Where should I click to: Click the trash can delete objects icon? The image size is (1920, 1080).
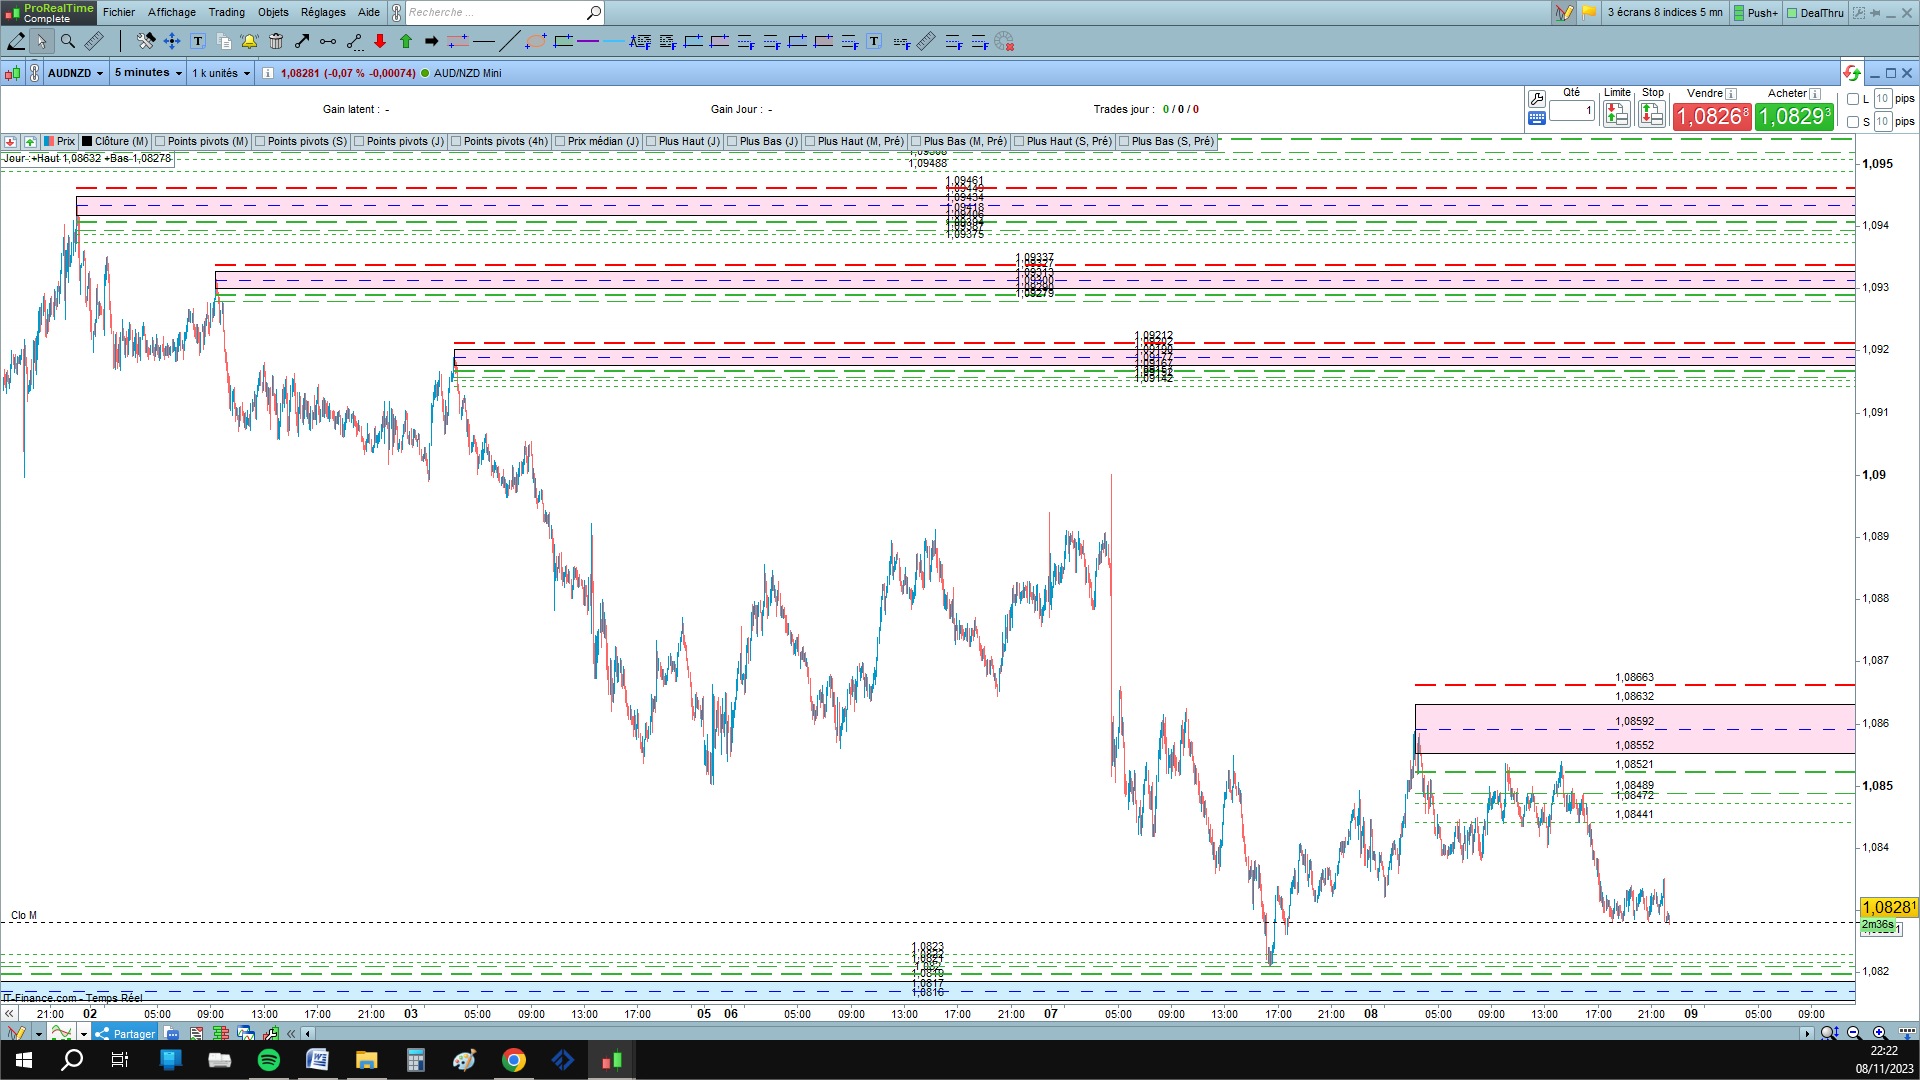pos(275,41)
